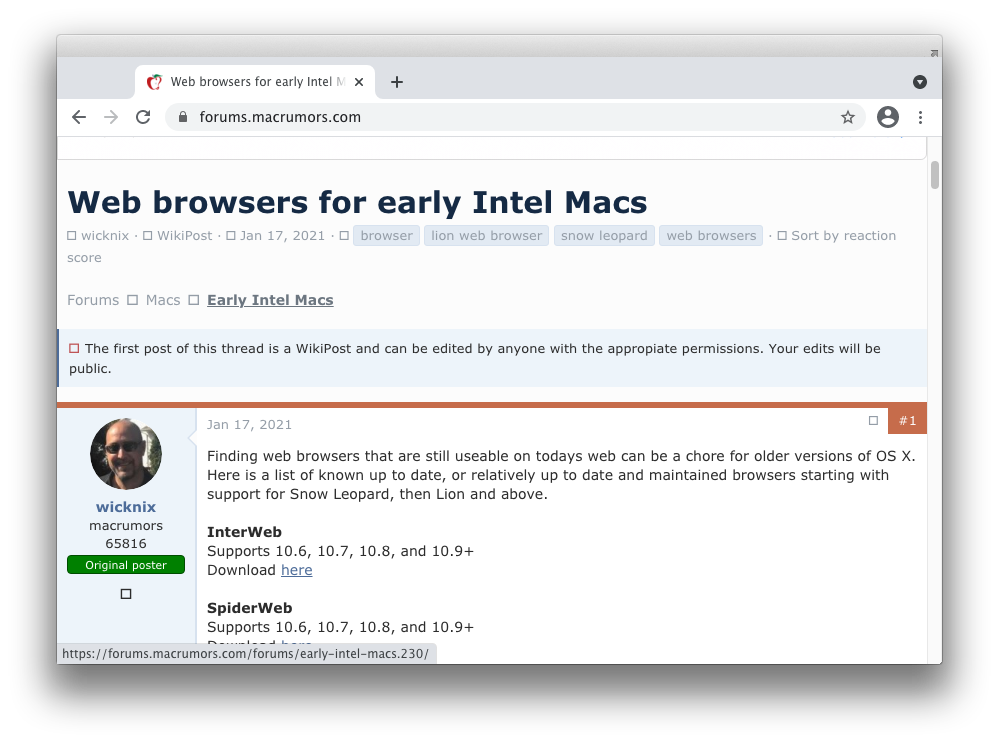
Task: Click the padlock site security icon
Action: pyautogui.click(x=183, y=117)
